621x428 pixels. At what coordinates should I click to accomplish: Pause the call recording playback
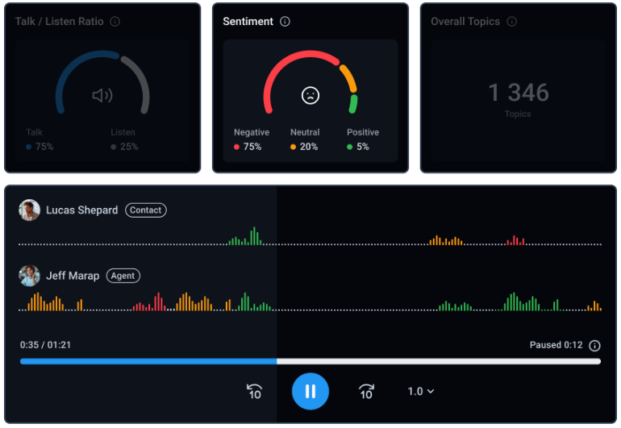pos(310,391)
